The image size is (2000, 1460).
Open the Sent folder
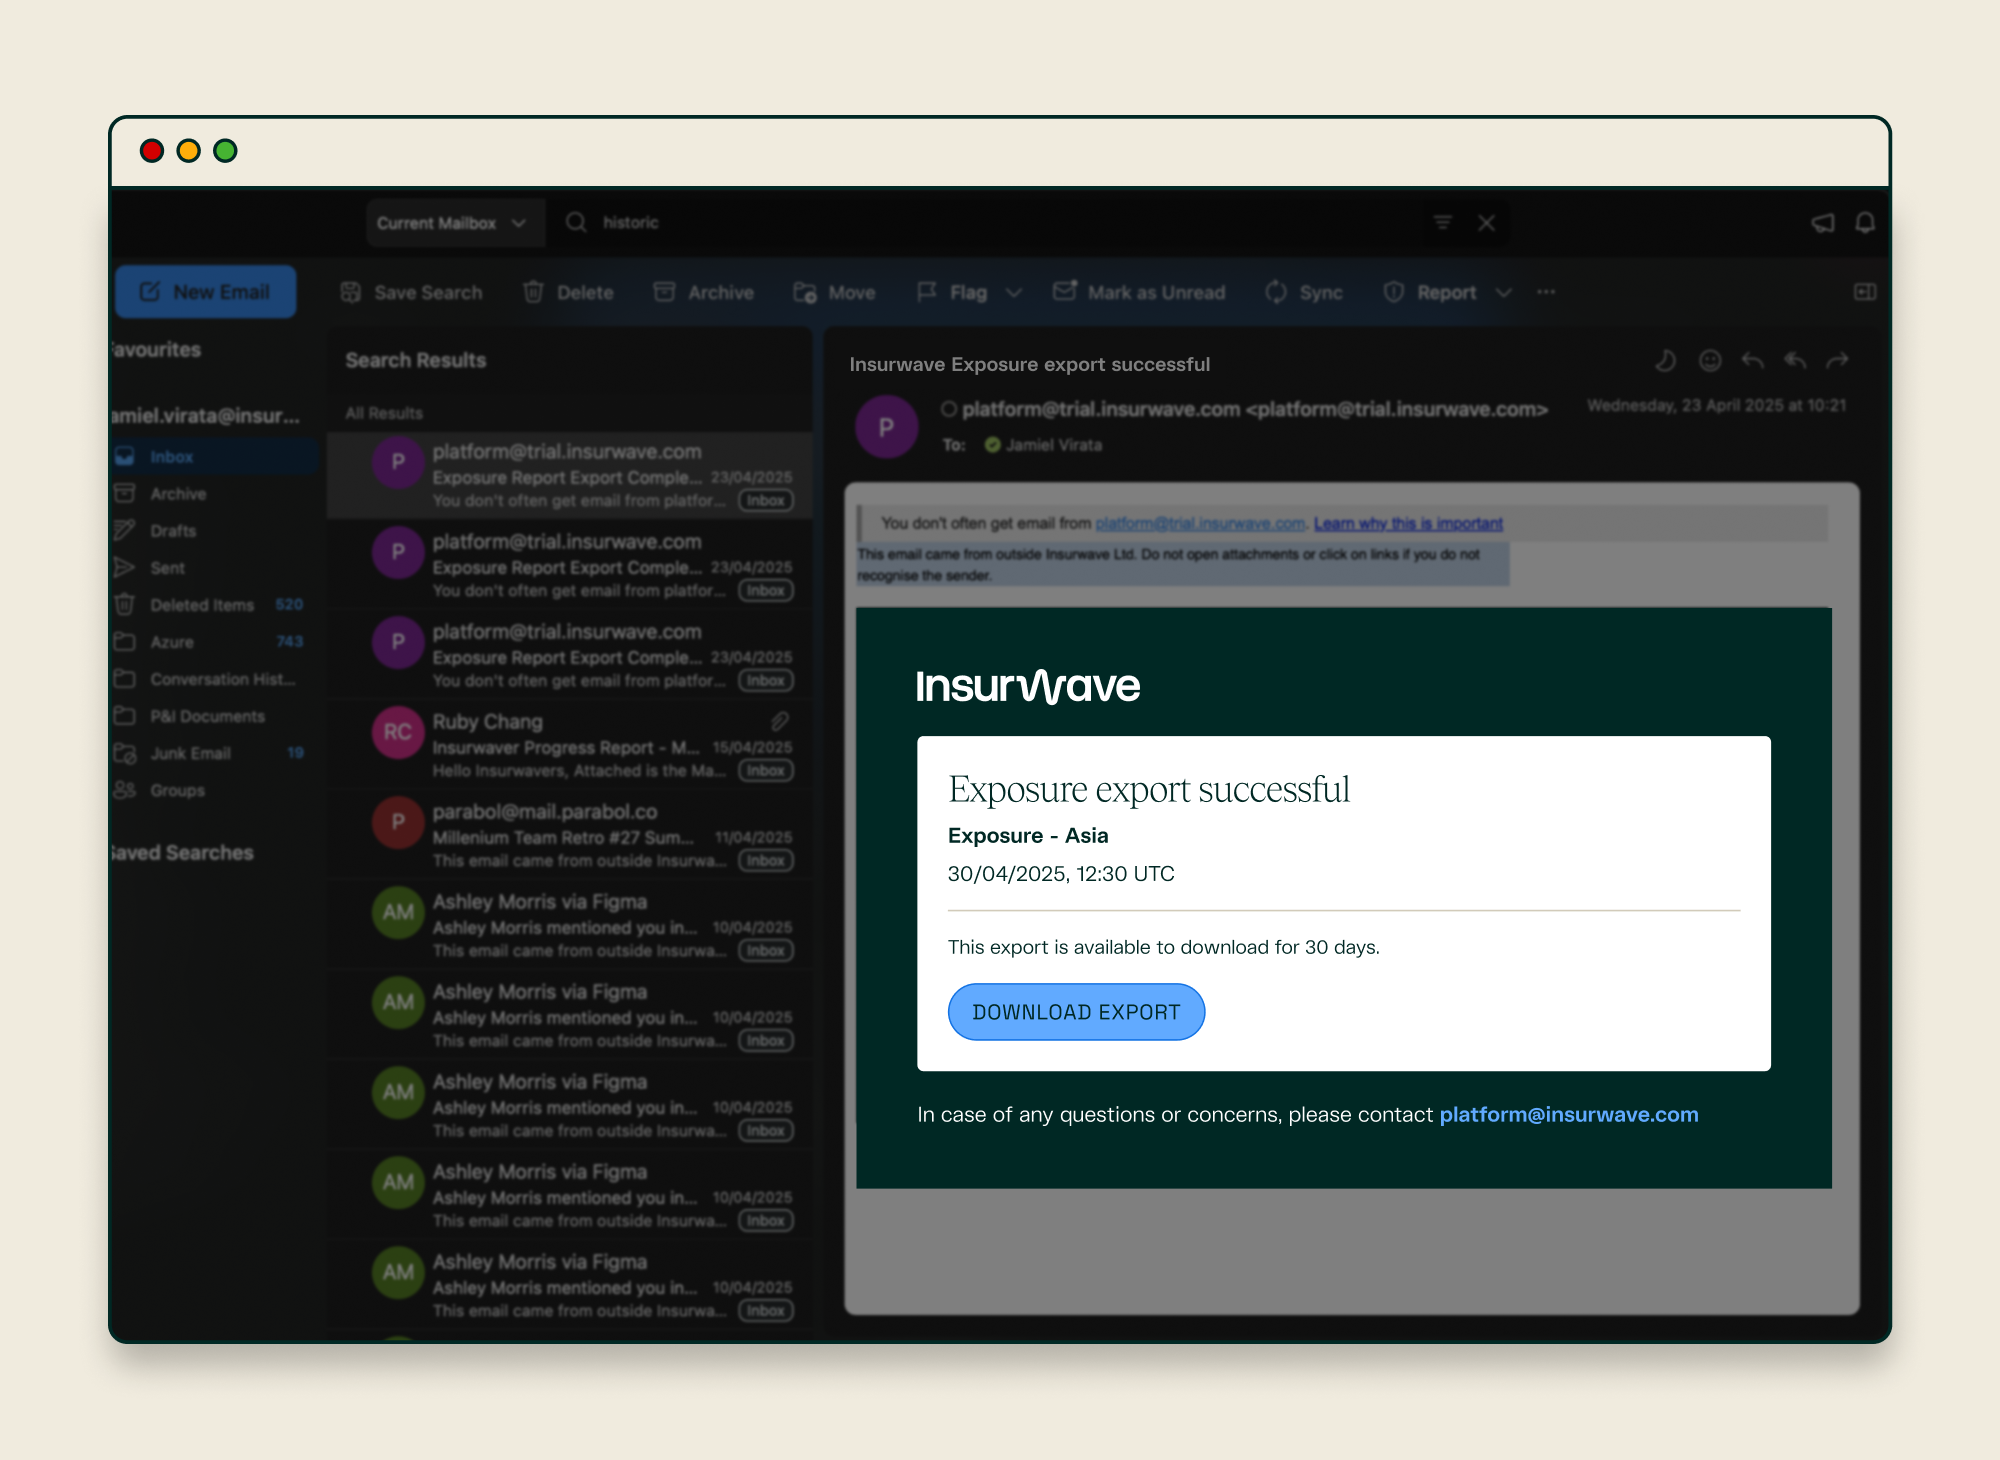[x=215, y=567]
